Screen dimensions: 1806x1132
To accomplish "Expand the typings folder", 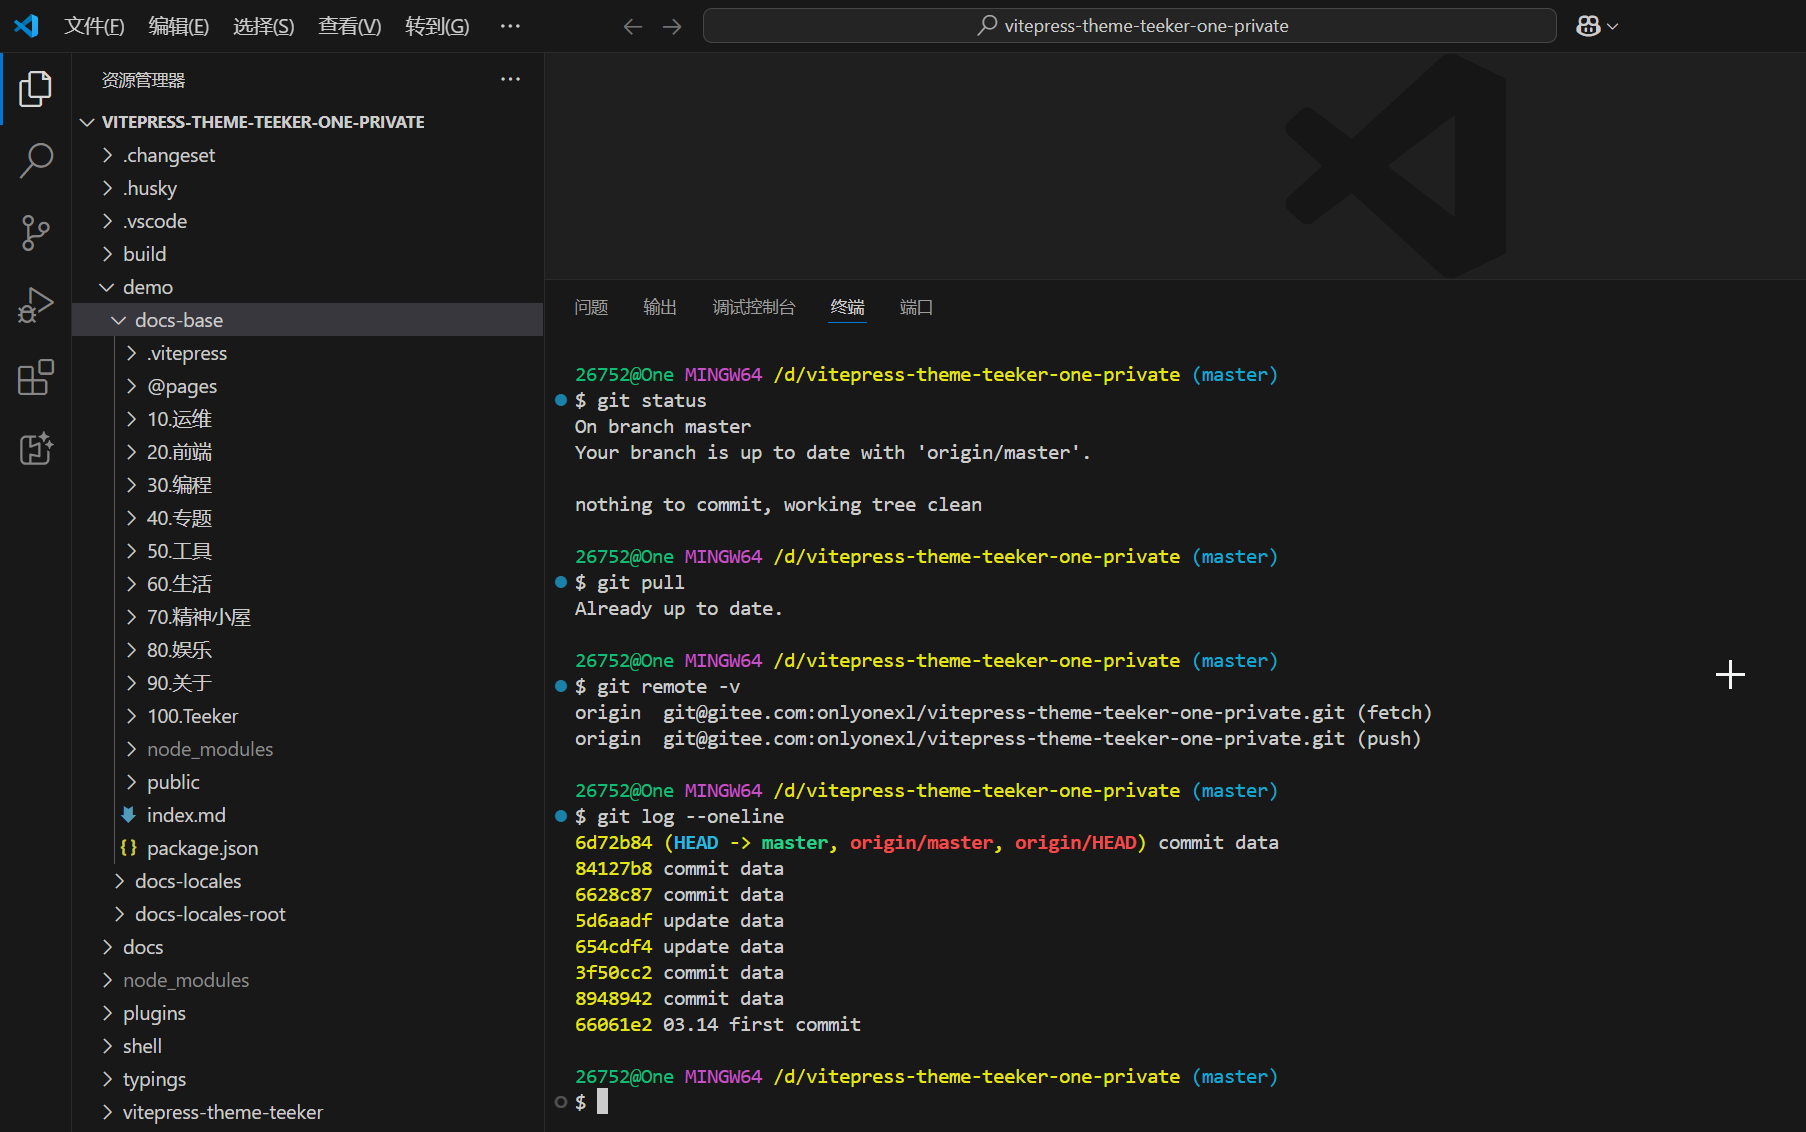I will point(308,1079).
